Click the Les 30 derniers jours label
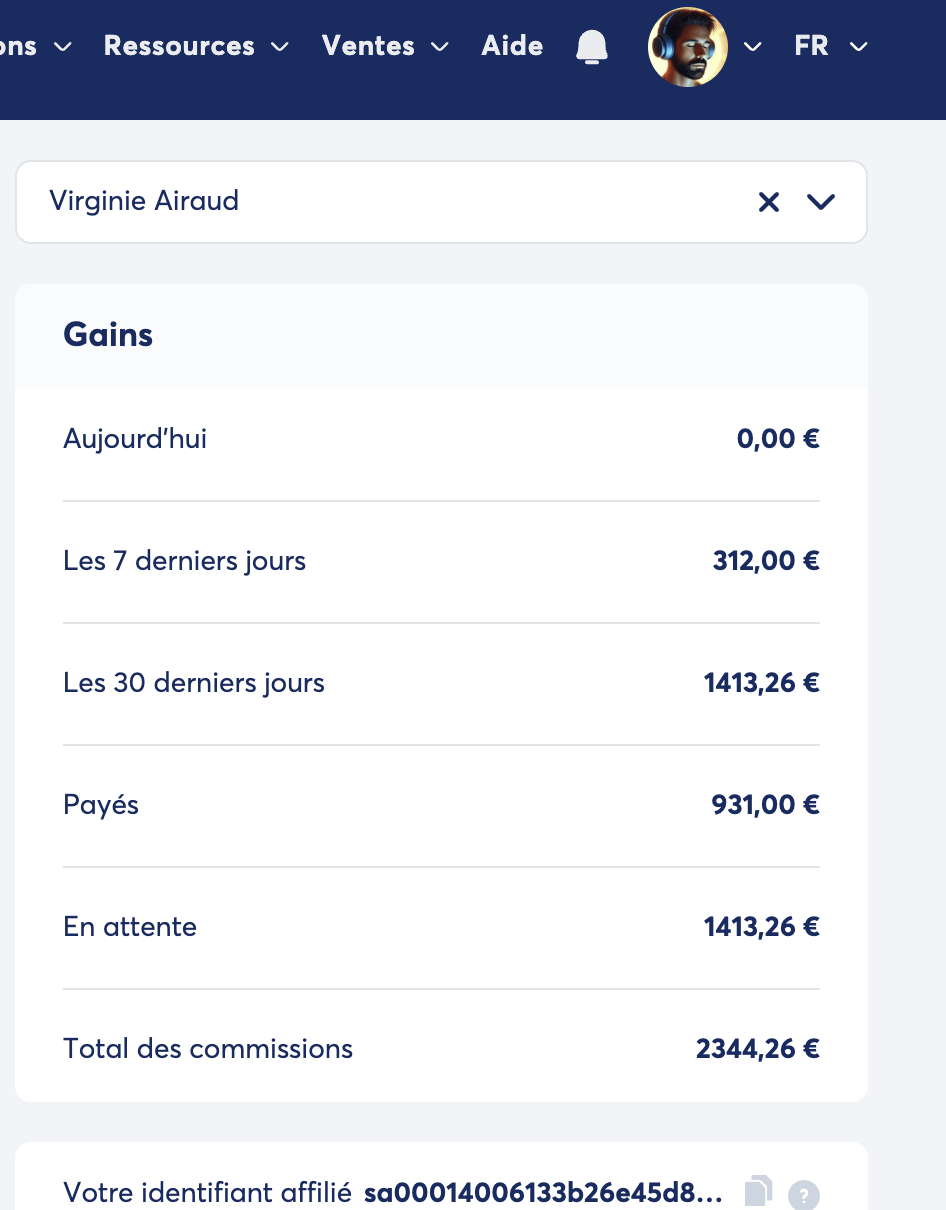Viewport: 946px width, 1210px height. coord(194,683)
